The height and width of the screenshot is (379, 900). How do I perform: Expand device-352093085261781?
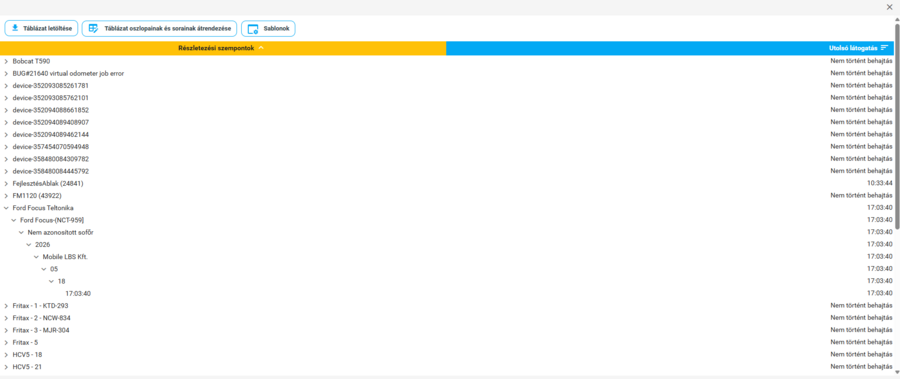6,86
